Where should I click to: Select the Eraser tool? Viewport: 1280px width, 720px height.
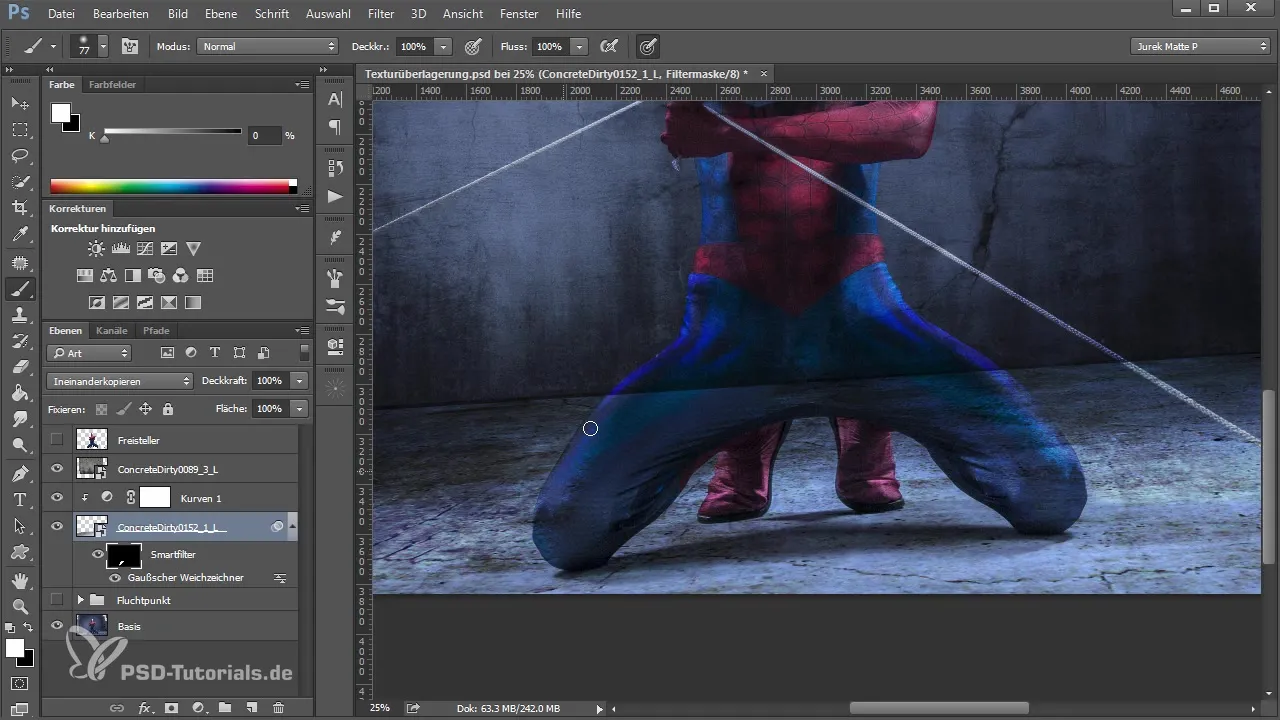[19, 367]
